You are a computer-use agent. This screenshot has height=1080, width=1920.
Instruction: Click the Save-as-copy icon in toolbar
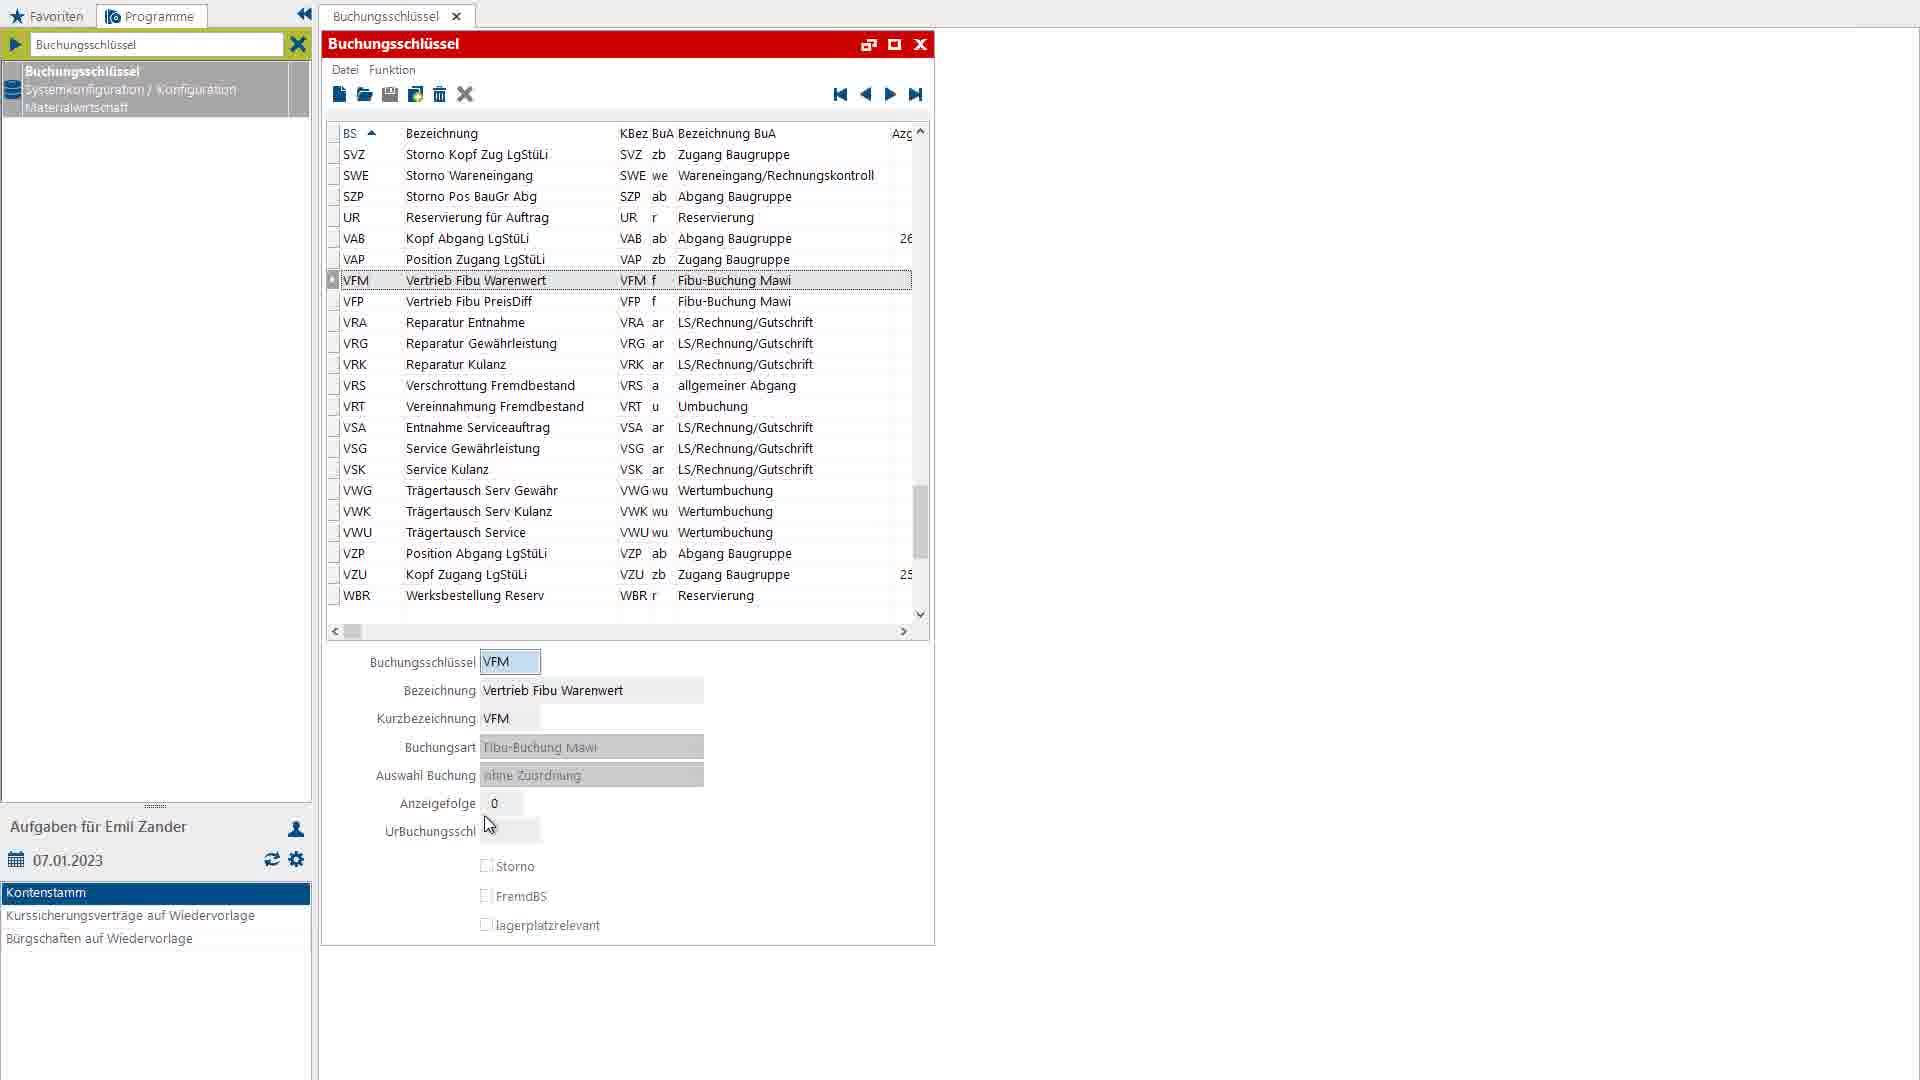pos(415,94)
